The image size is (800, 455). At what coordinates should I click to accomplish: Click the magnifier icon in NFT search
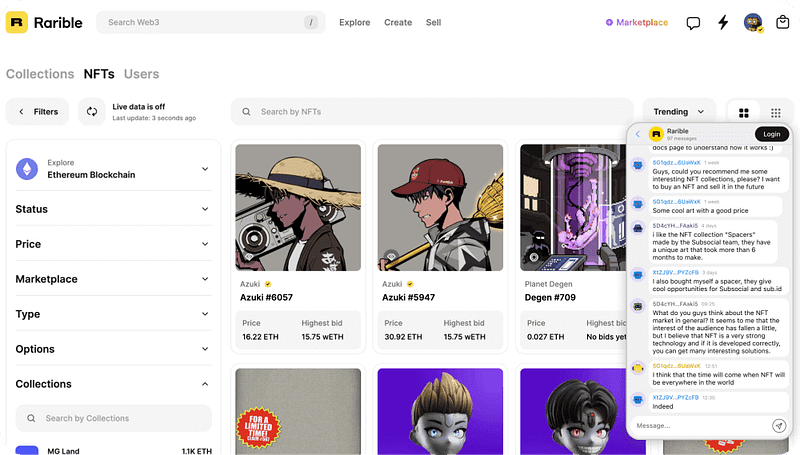point(246,112)
